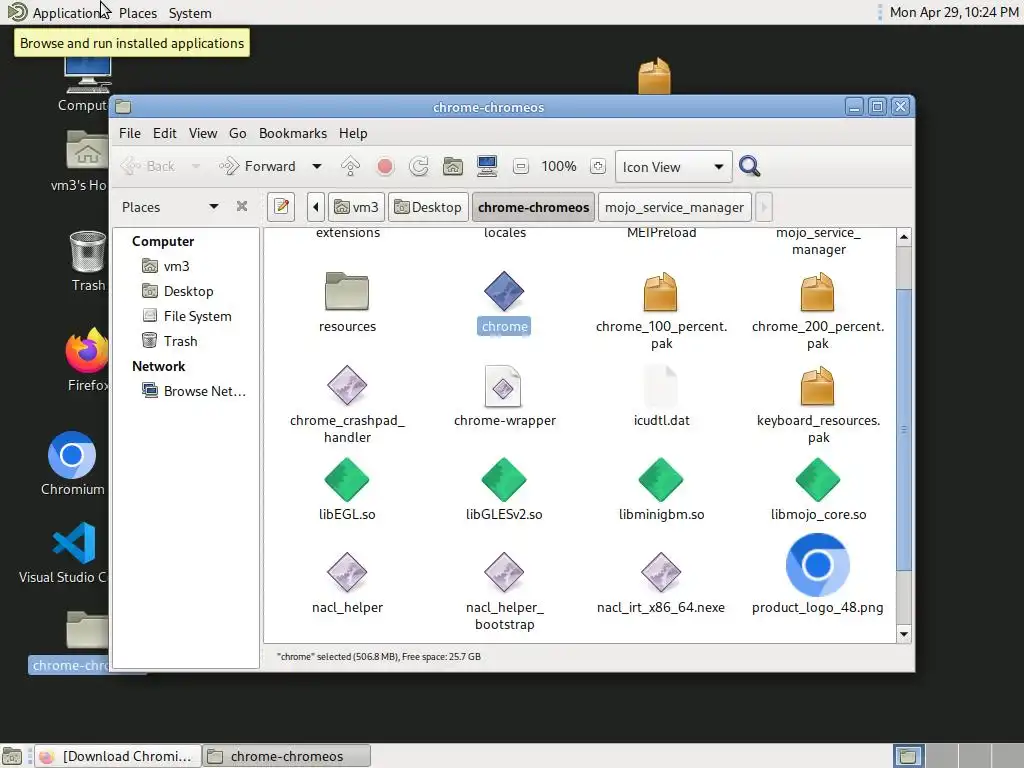
Task: Click the Zoom In plus icon
Action: pos(598,167)
